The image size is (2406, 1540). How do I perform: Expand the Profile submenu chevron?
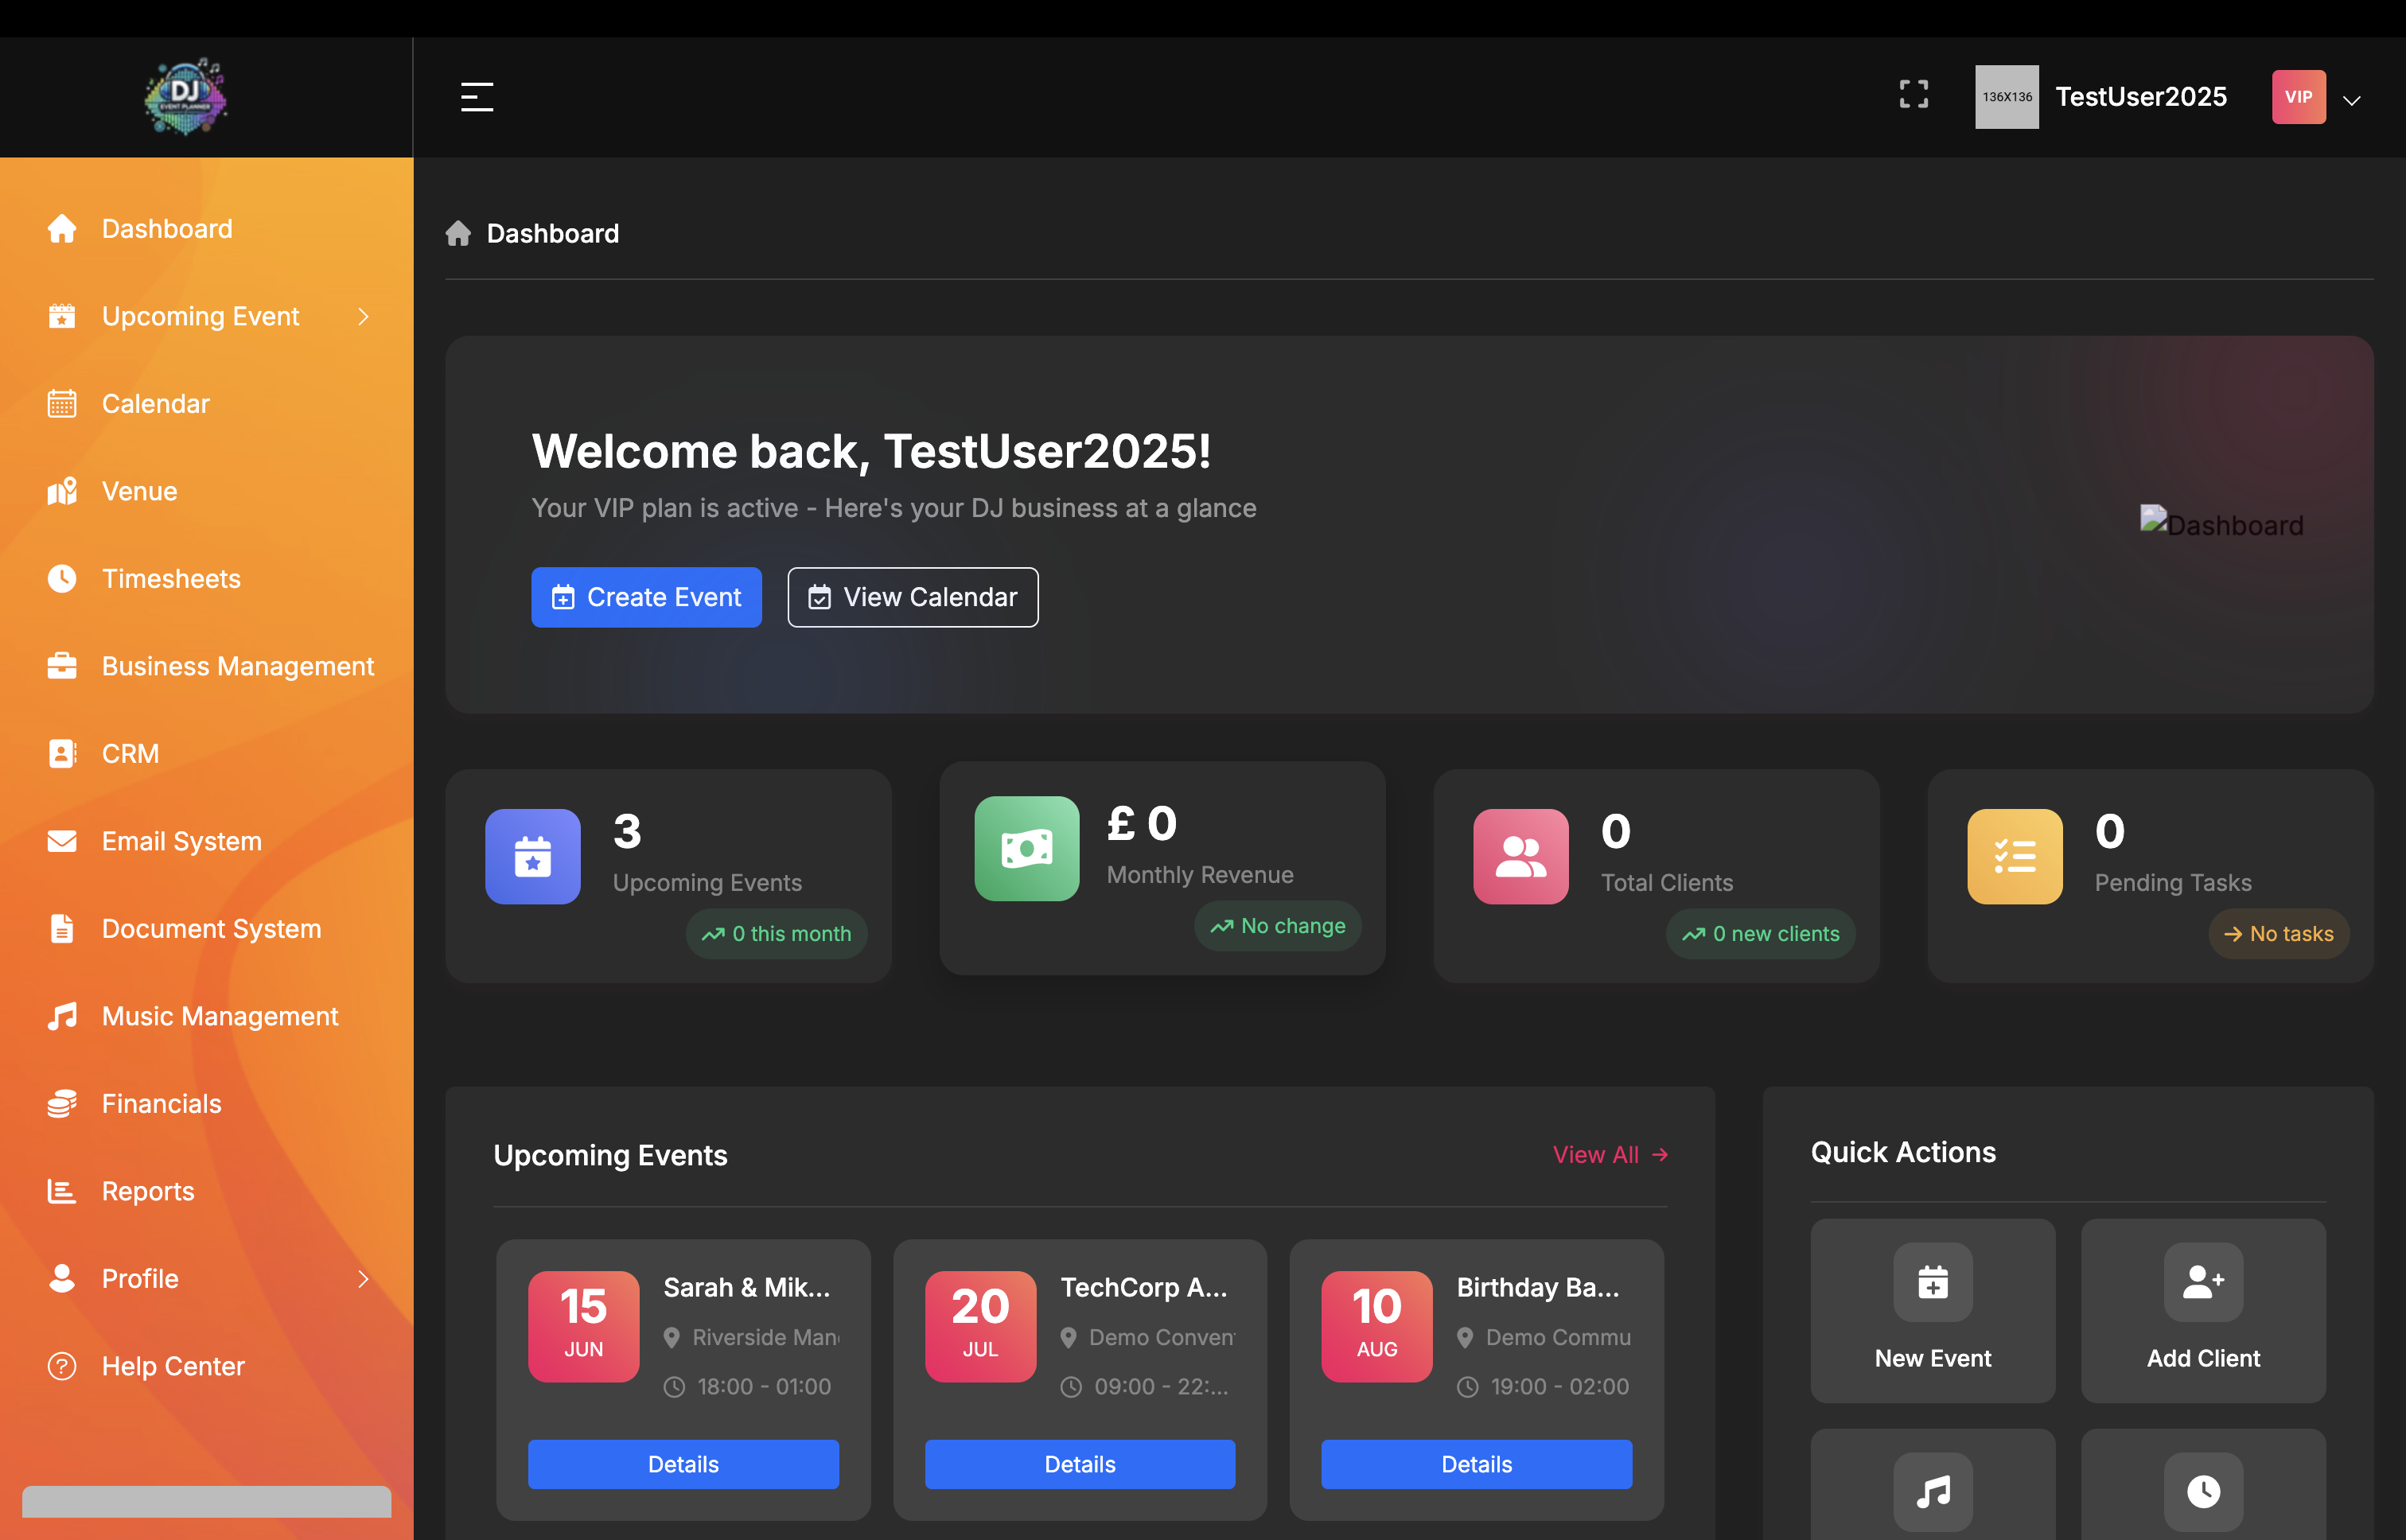tap(363, 1279)
